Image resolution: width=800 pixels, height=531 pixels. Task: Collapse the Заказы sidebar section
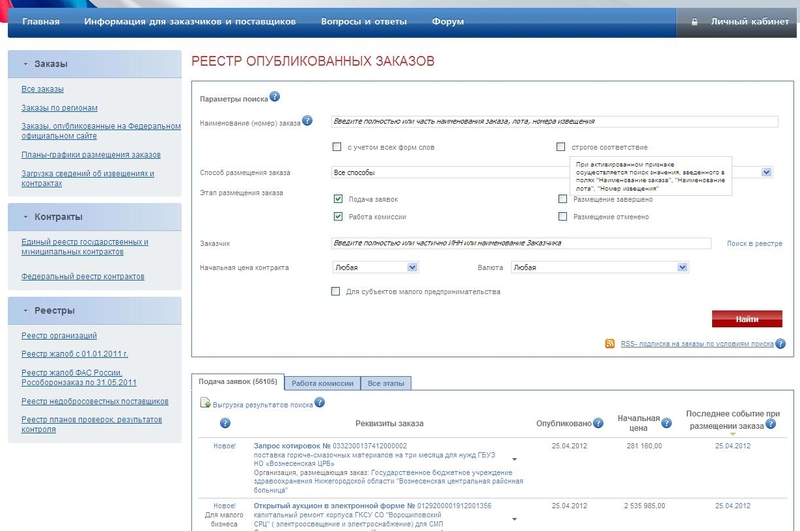click(26, 64)
